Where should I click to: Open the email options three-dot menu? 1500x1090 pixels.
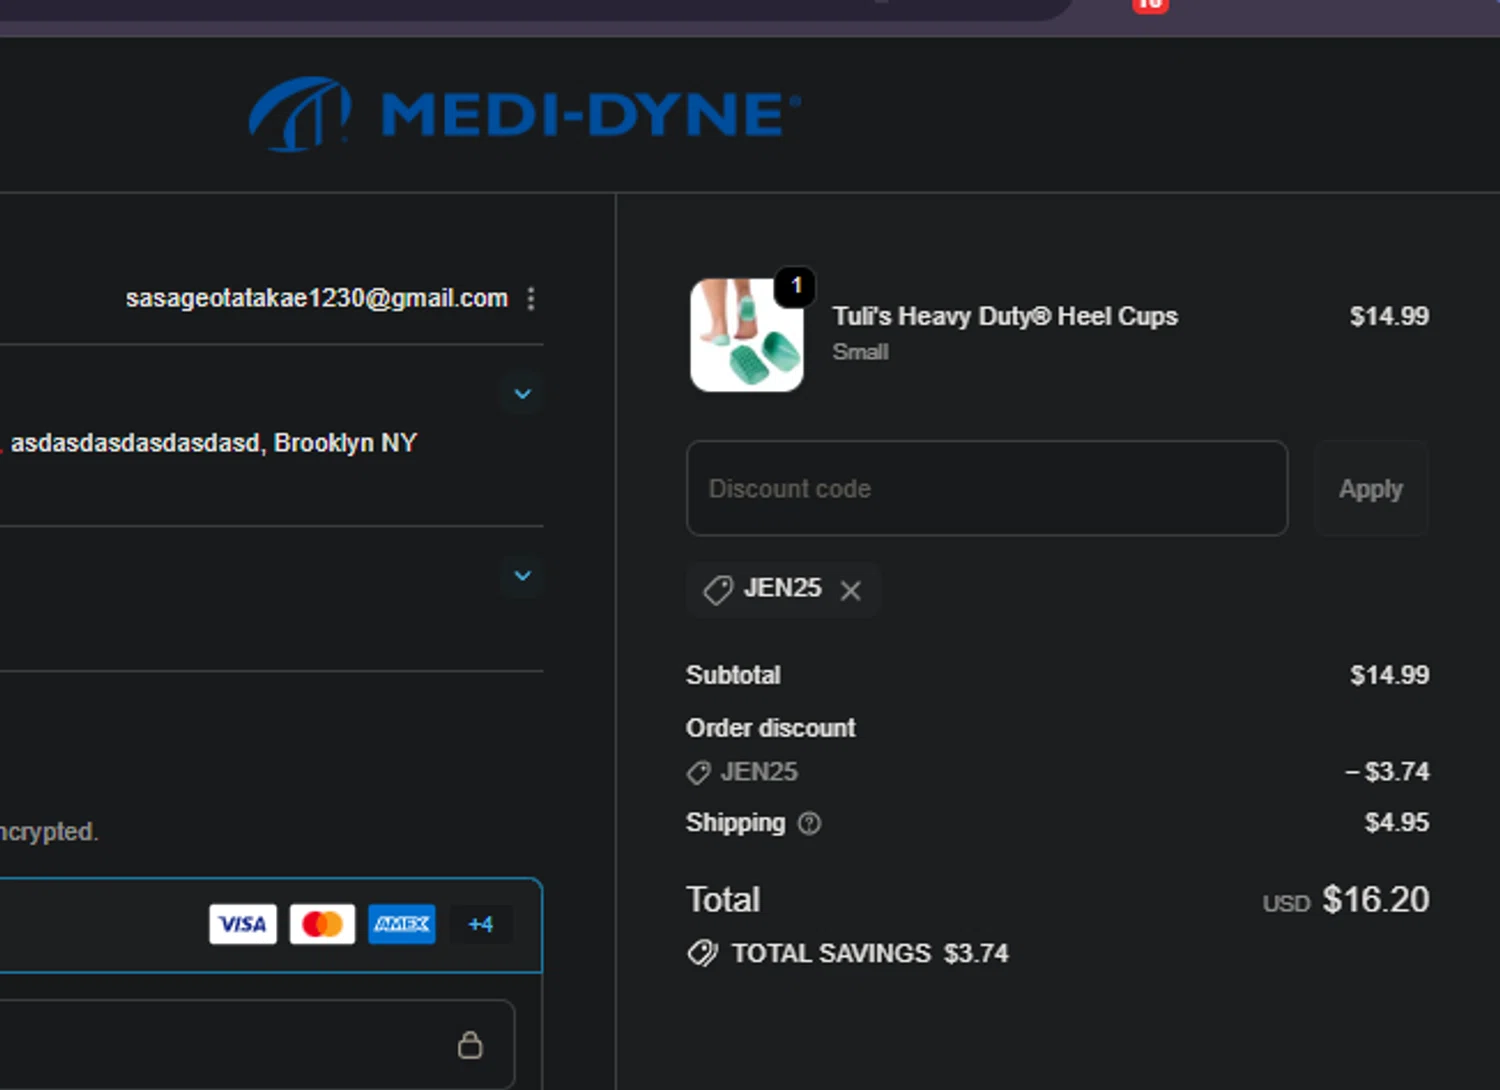point(531,298)
